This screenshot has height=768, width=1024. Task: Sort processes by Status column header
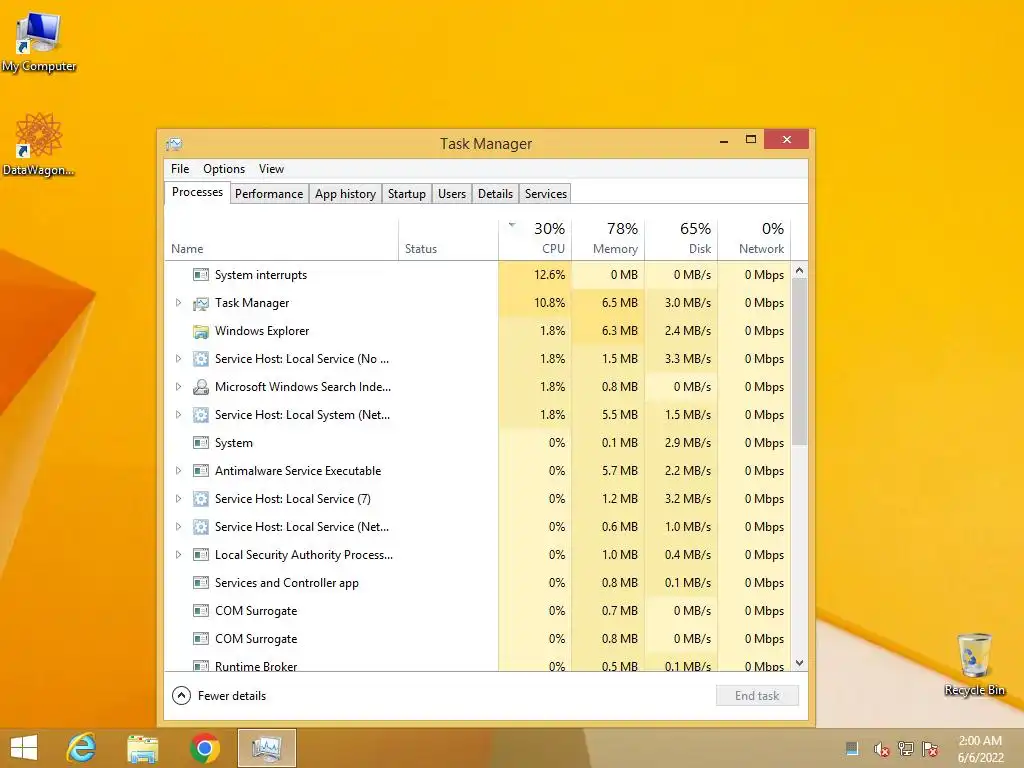pos(449,238)
